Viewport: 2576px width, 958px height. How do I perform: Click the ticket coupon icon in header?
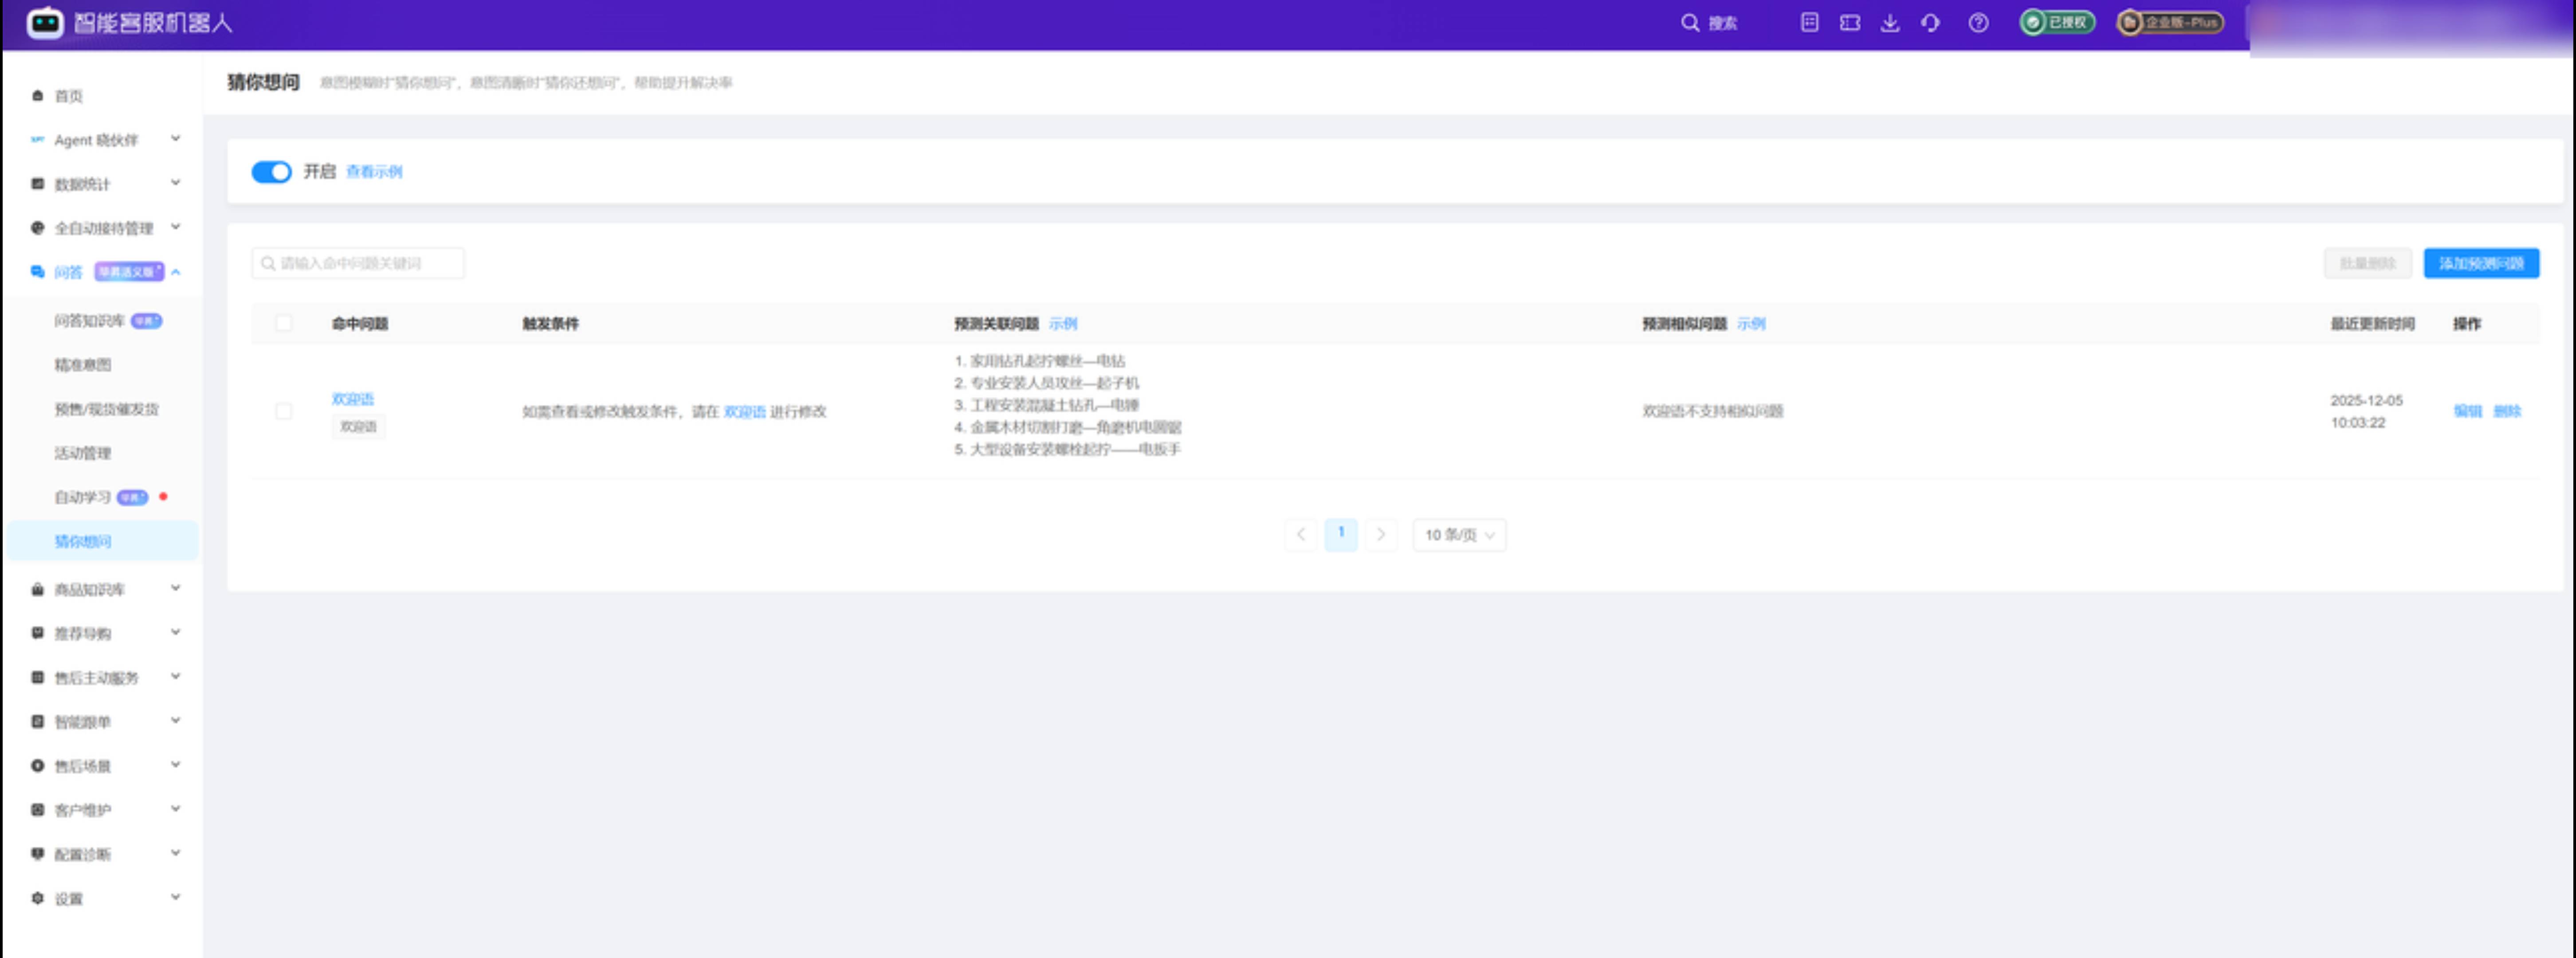coord(1849,23)
